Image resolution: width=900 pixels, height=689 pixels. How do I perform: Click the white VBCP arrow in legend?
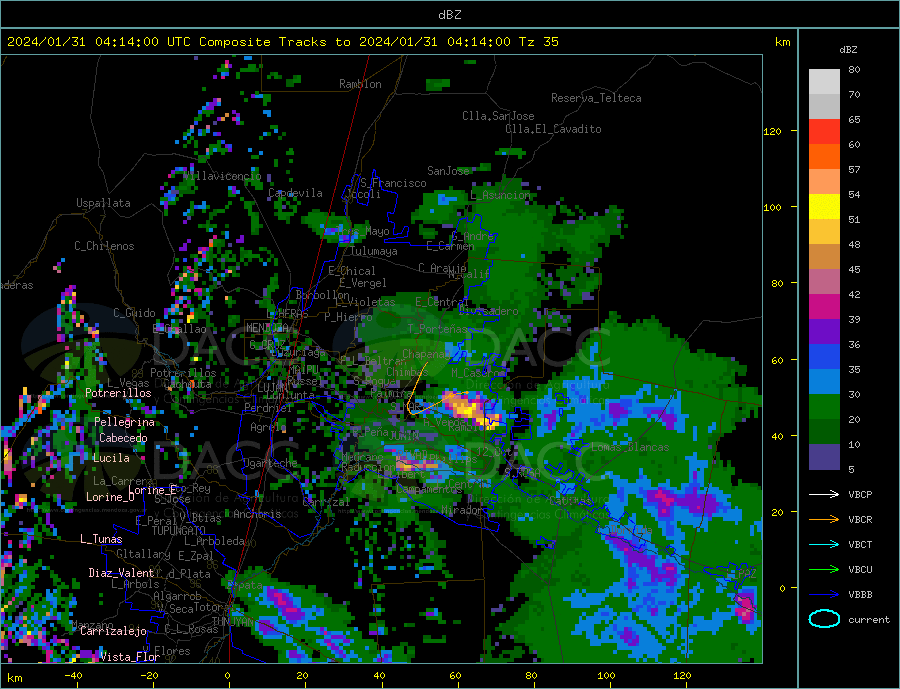824,494
